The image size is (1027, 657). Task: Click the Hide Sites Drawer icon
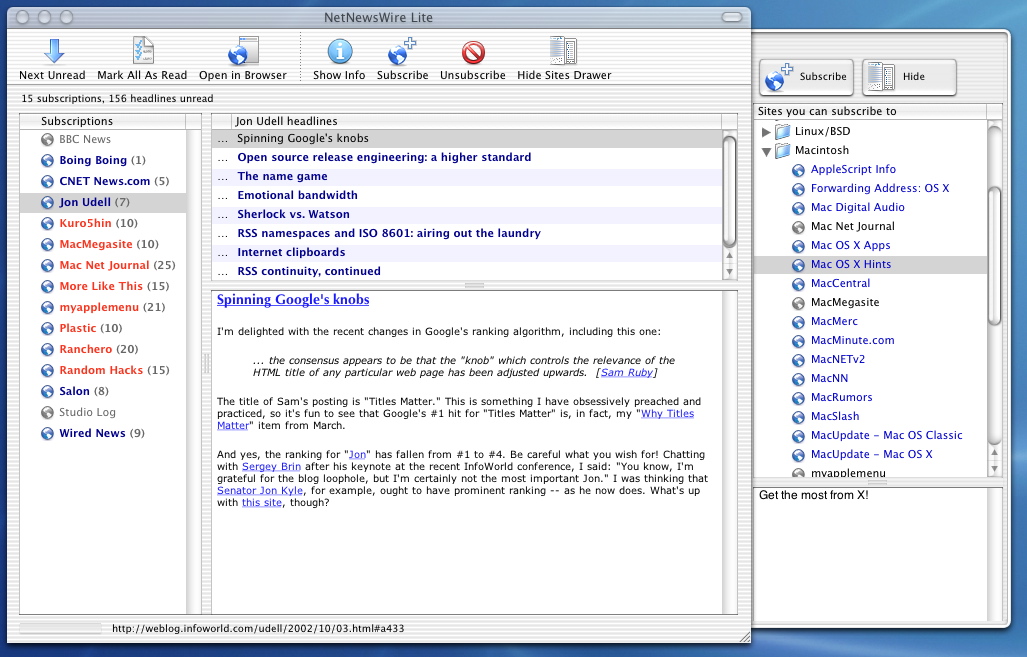[563, 51]
